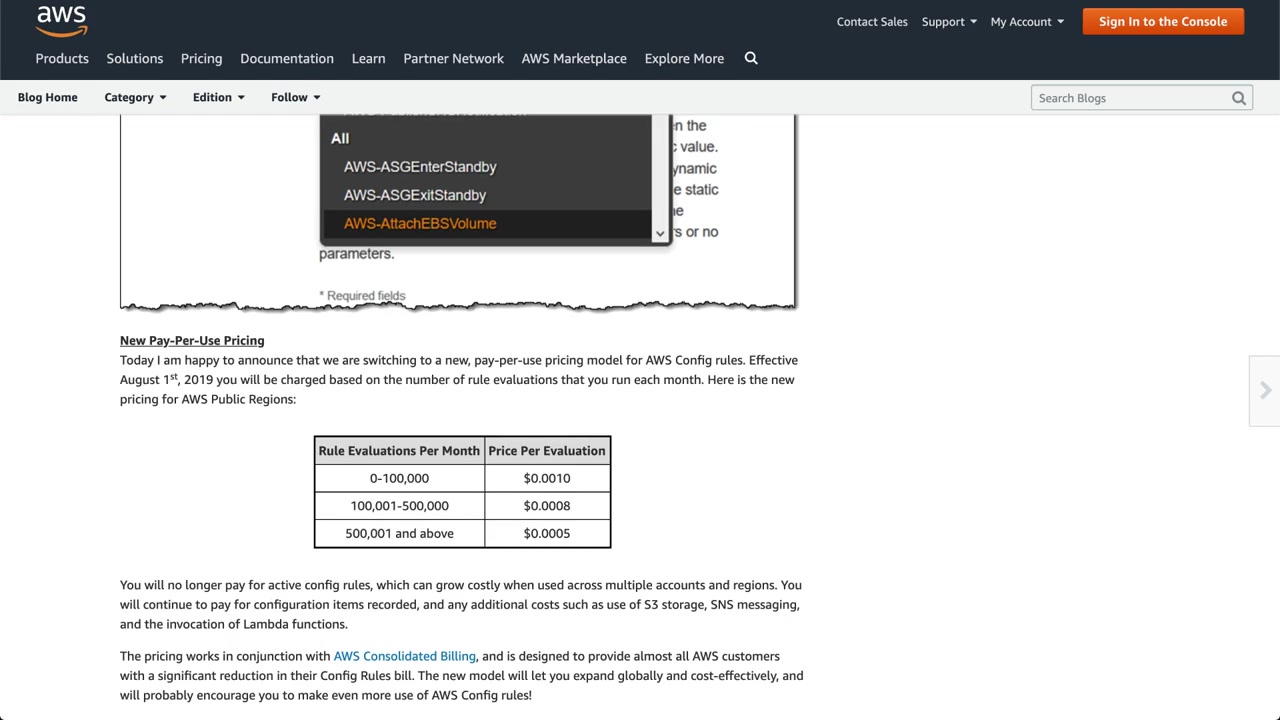Click the New Pay-Per-Use Pricing heading
The height and width of the screenshot is (720, 1280).
tap(192, 340)
